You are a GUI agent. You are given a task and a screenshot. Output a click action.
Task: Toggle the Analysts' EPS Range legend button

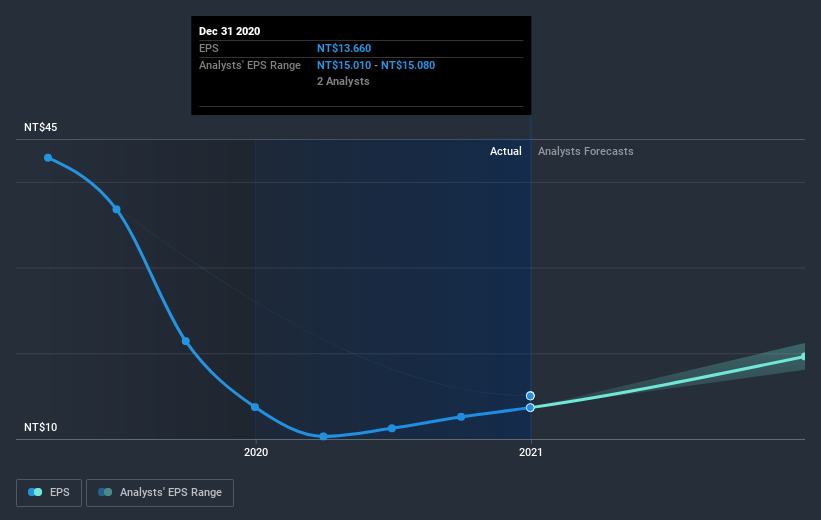pyautogui.click(x=160, y=493)
